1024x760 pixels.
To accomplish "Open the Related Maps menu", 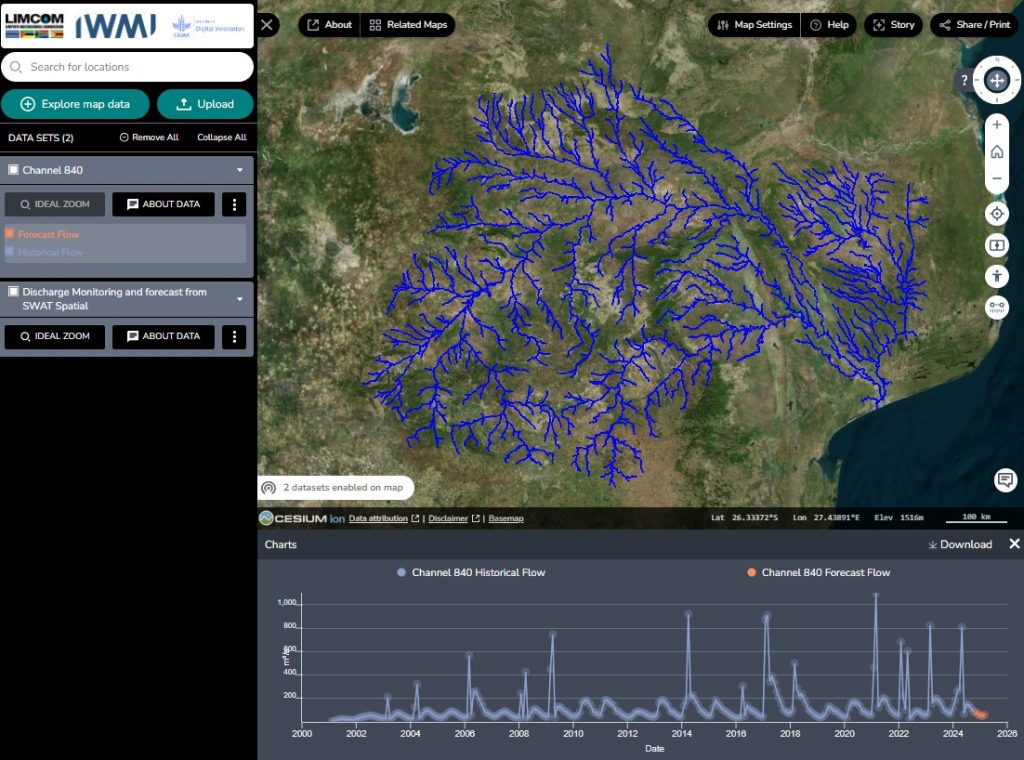I will click(407, 25).
